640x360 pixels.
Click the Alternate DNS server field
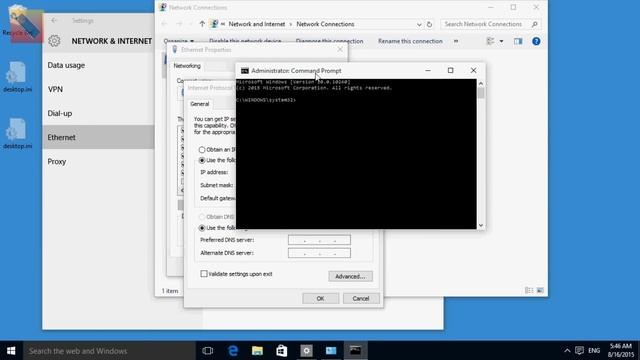(319, 253)
